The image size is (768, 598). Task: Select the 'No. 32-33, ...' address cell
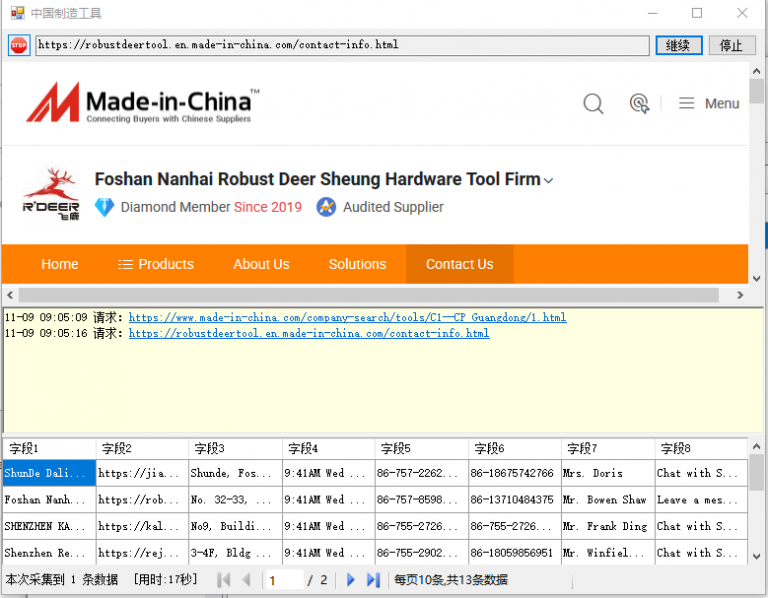coord(235,500)
